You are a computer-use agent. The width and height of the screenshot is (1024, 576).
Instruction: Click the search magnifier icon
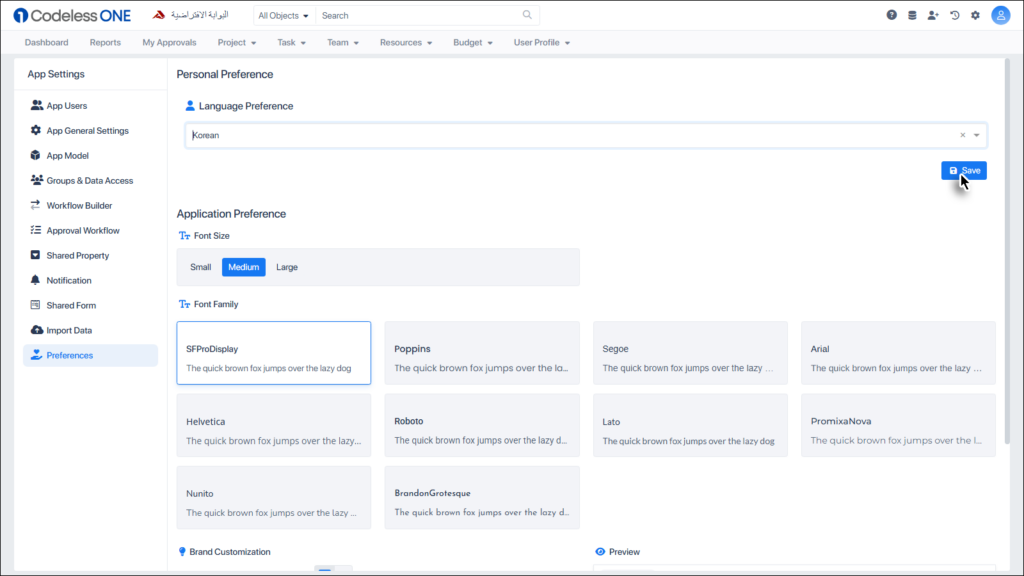[527, 15]
